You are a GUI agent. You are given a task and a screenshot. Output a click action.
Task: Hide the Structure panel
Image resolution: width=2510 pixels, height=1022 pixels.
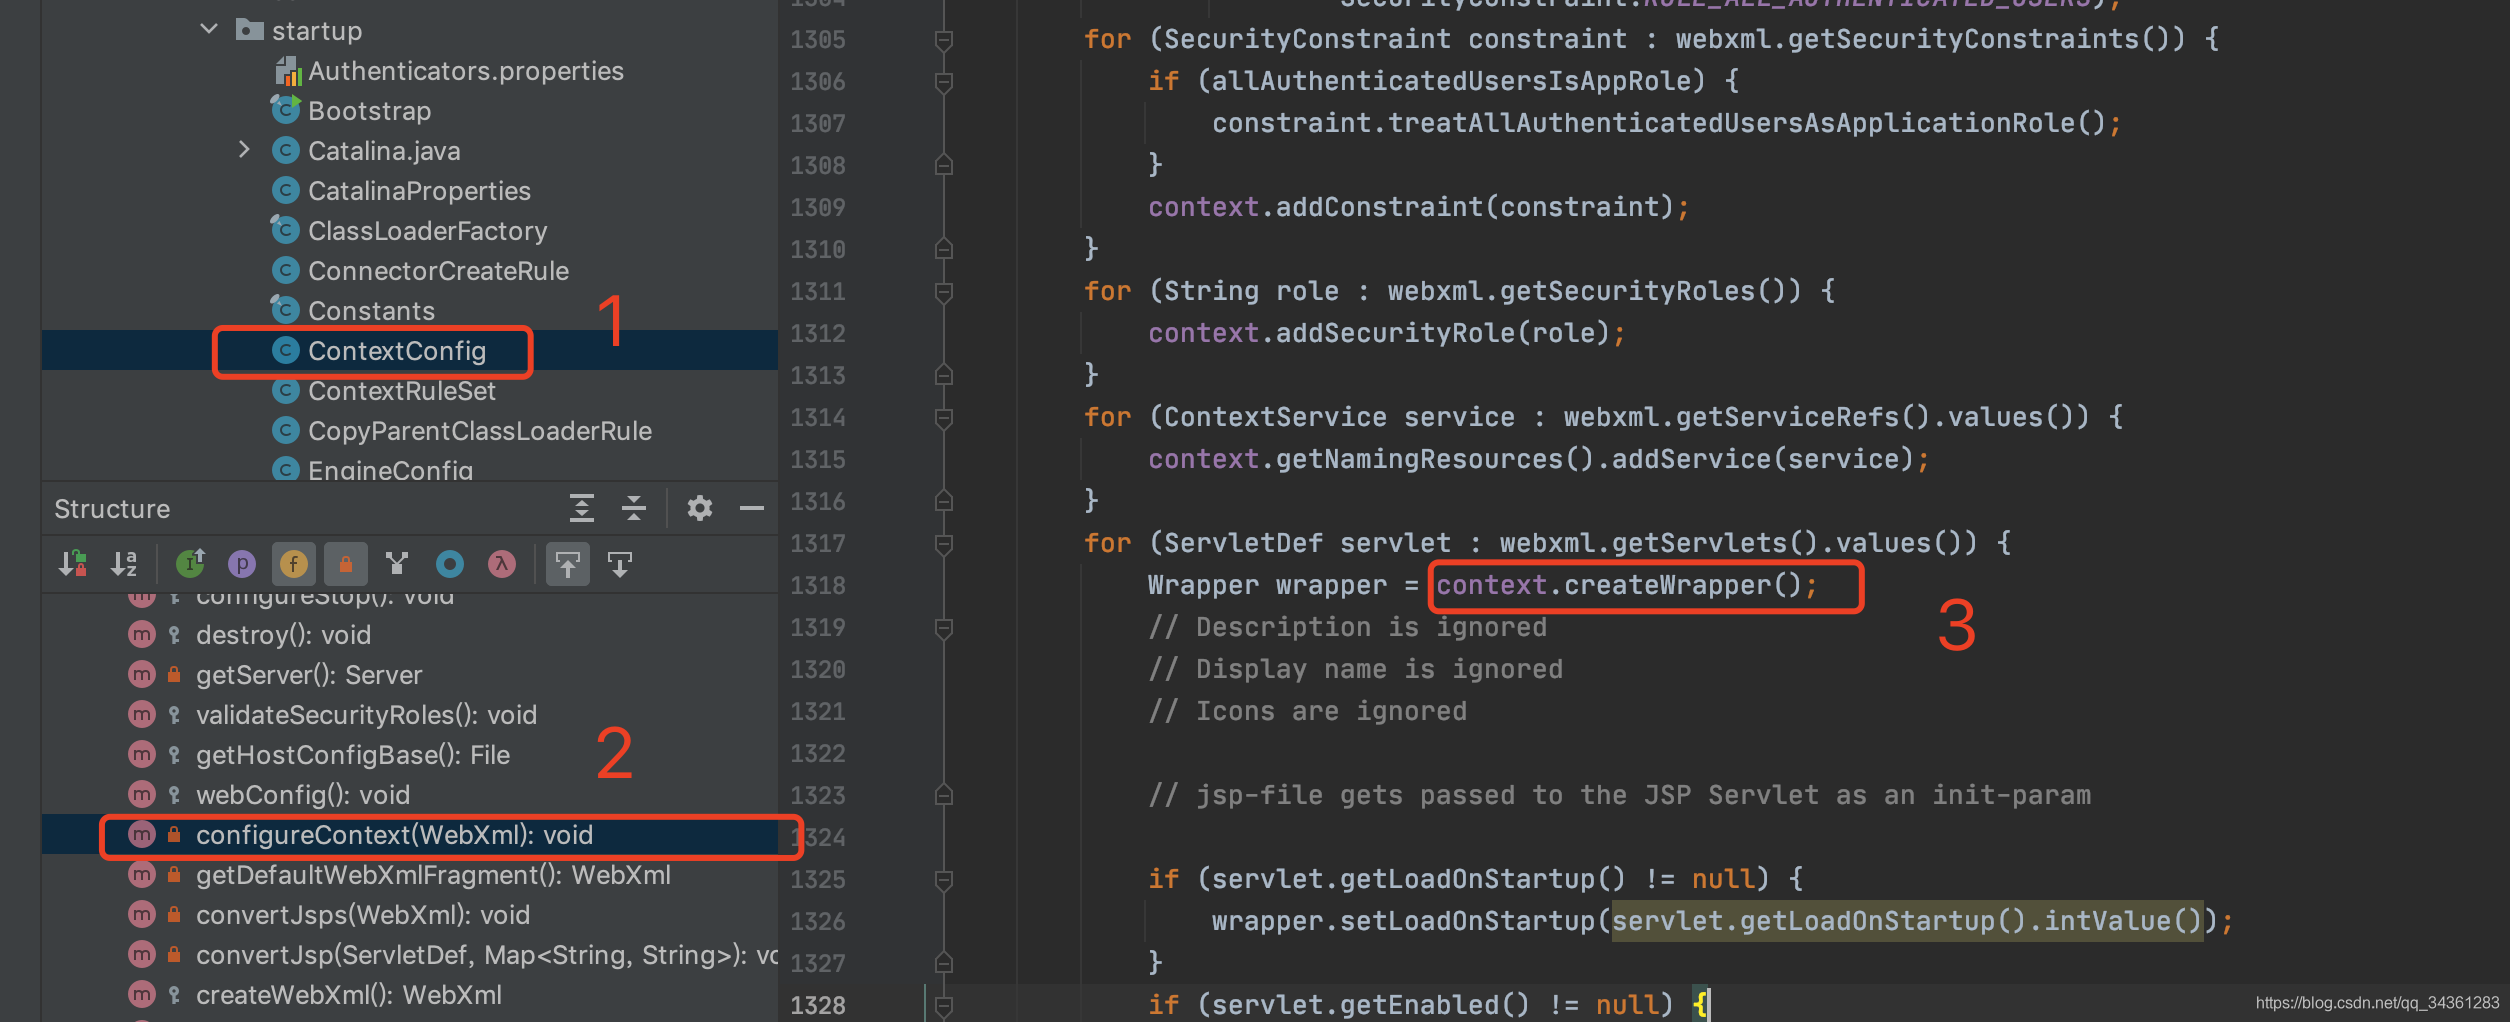pyautogui.click(x=752, y=508)
